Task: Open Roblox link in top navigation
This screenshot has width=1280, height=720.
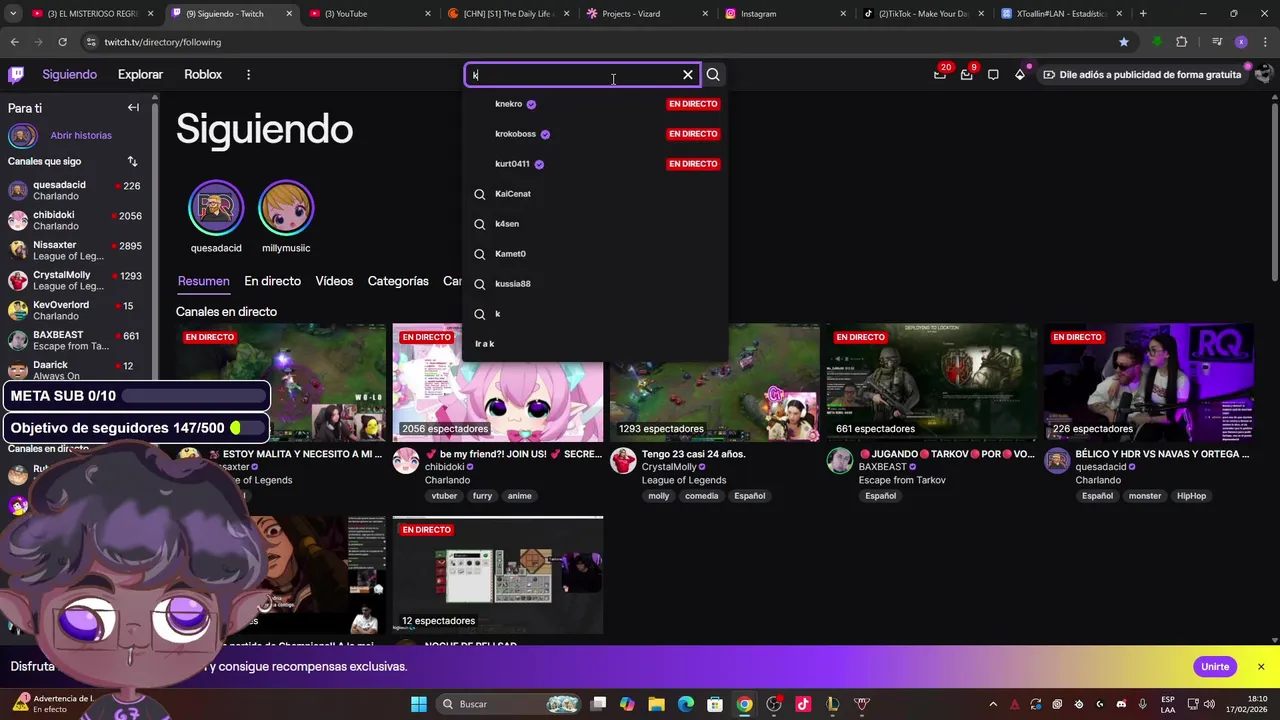Action: 203,75
